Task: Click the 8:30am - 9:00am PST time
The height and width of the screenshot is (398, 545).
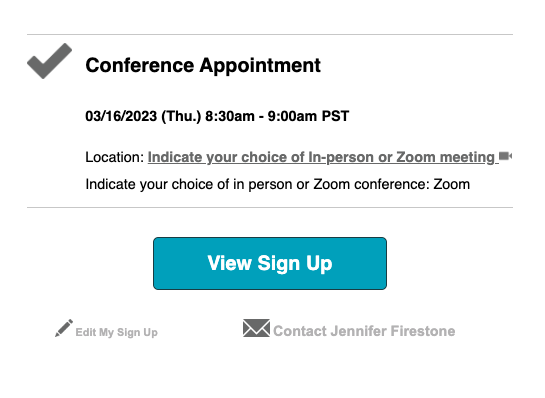Action: (x=277, y=116)
